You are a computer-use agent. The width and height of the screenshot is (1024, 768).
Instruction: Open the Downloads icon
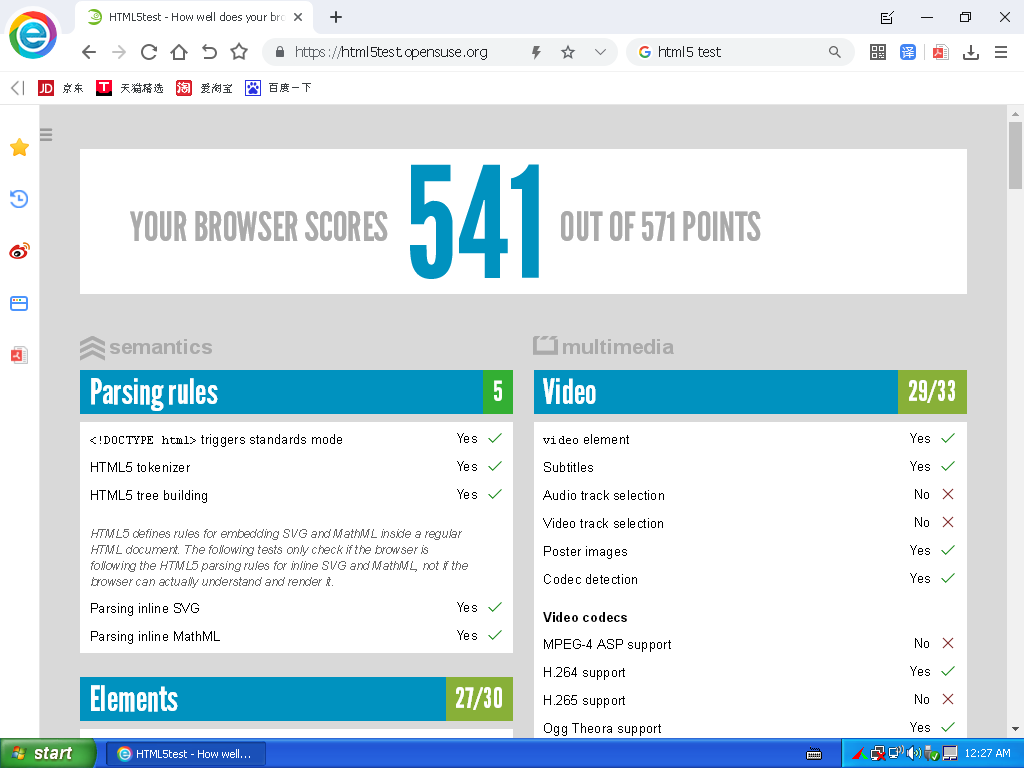(x=971, y=51)
